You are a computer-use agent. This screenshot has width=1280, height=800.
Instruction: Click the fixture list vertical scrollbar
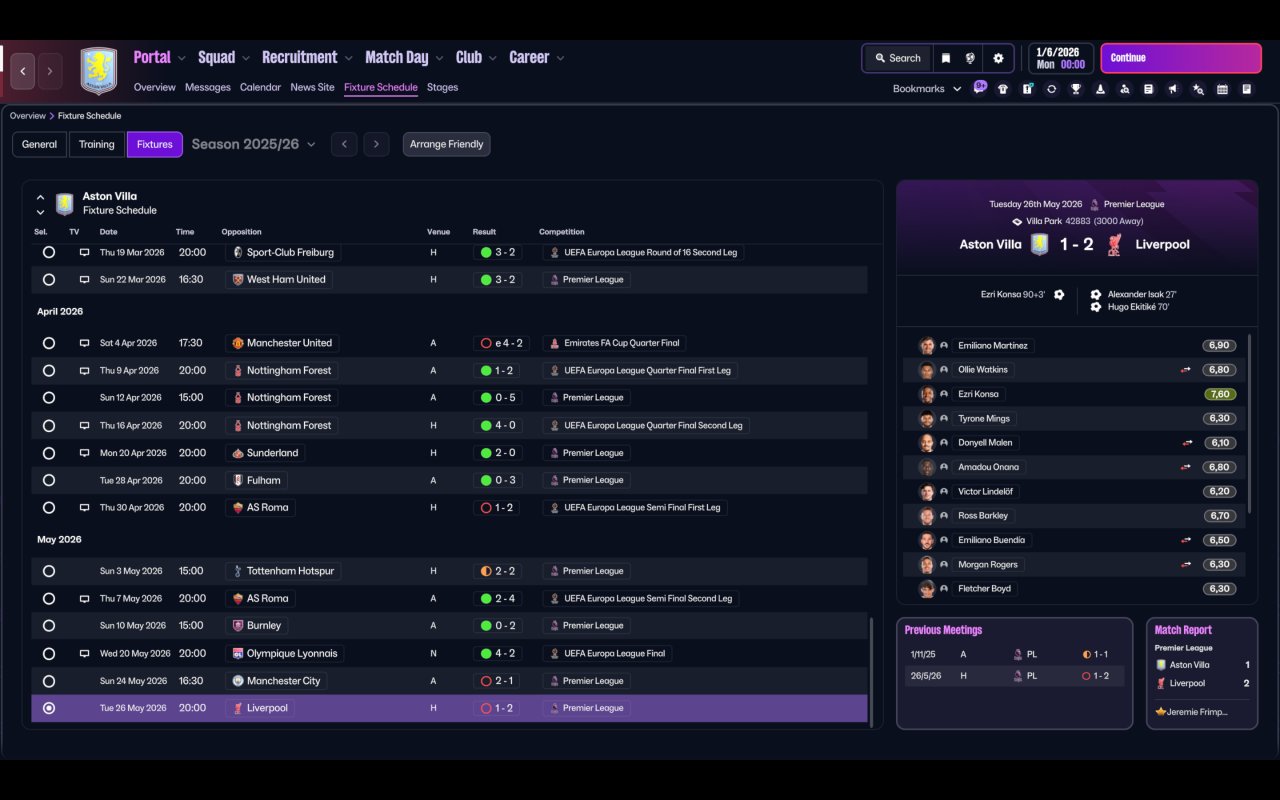coord(870,672)
